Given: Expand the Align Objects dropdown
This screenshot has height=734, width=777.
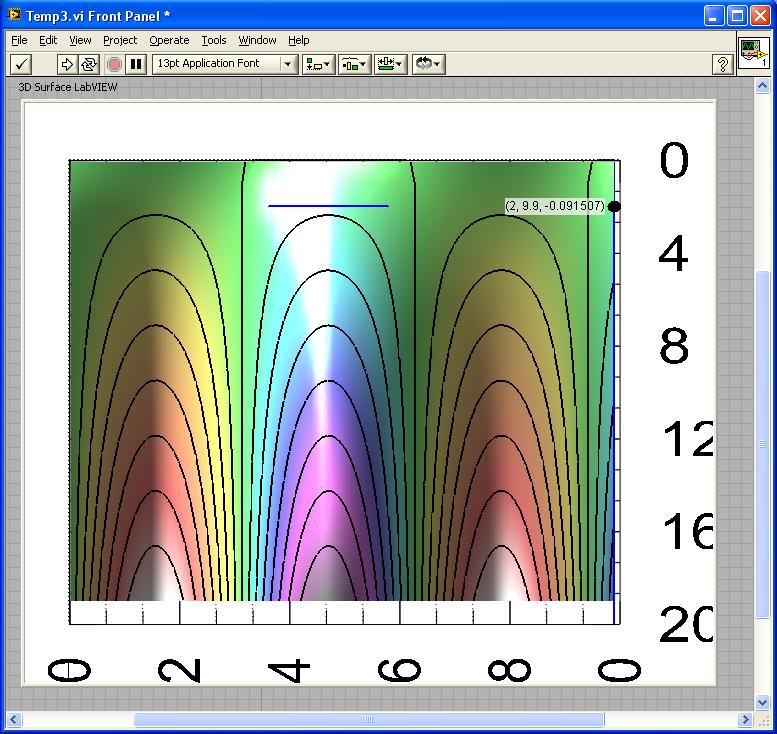Looking at the screenshot, I should coord(319,64).
